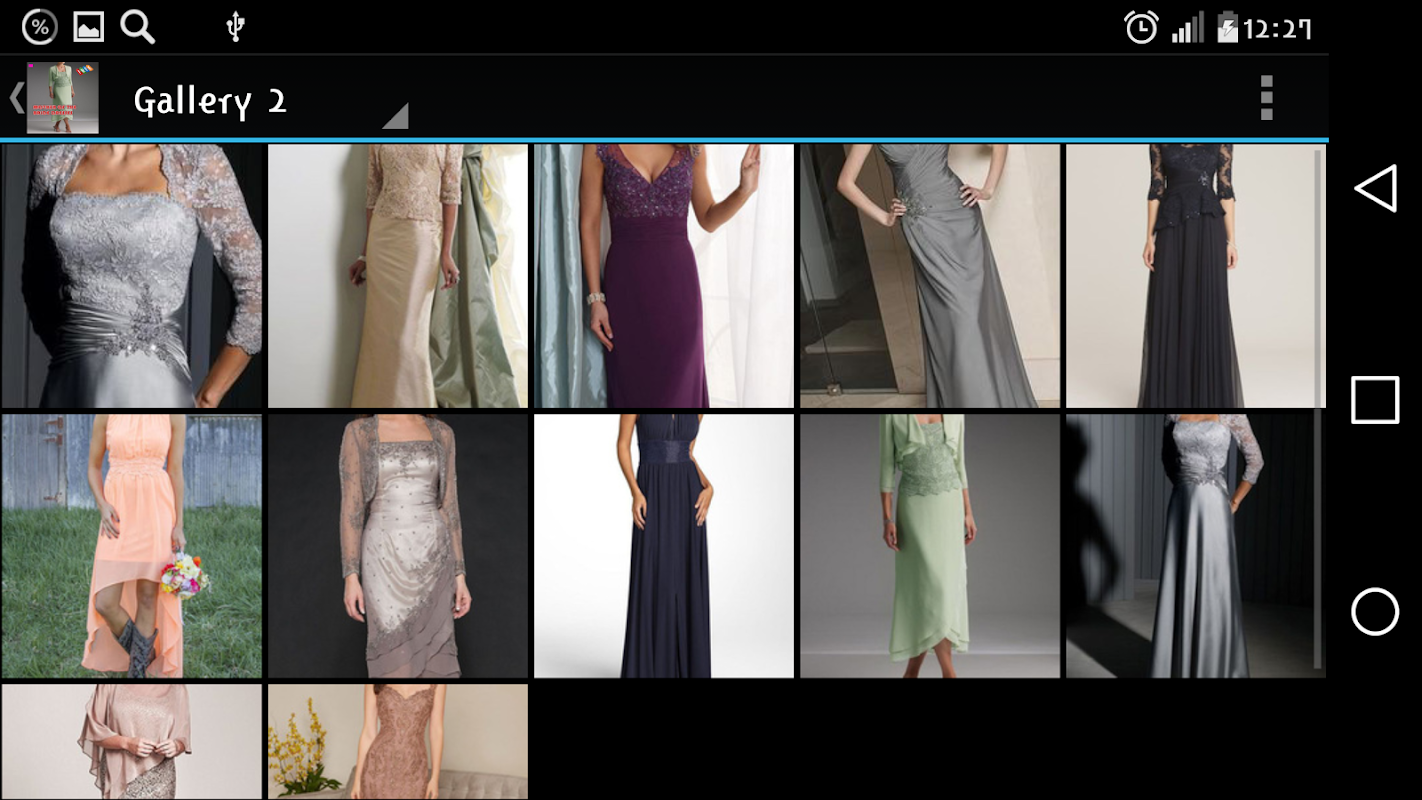Select the Gallery 2 title text
Image resolution: width=1422 pixels, height=800 pixels.
210,101
